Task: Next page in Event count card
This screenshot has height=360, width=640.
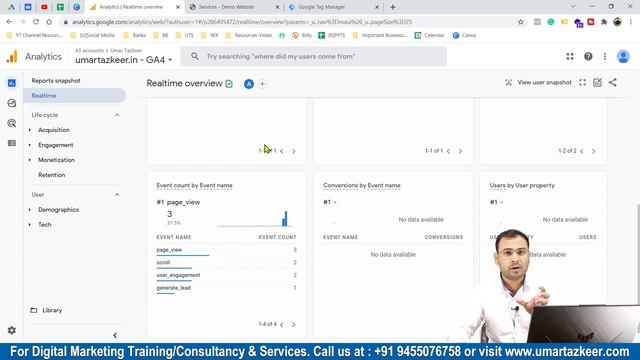Action: pos(293,324)
